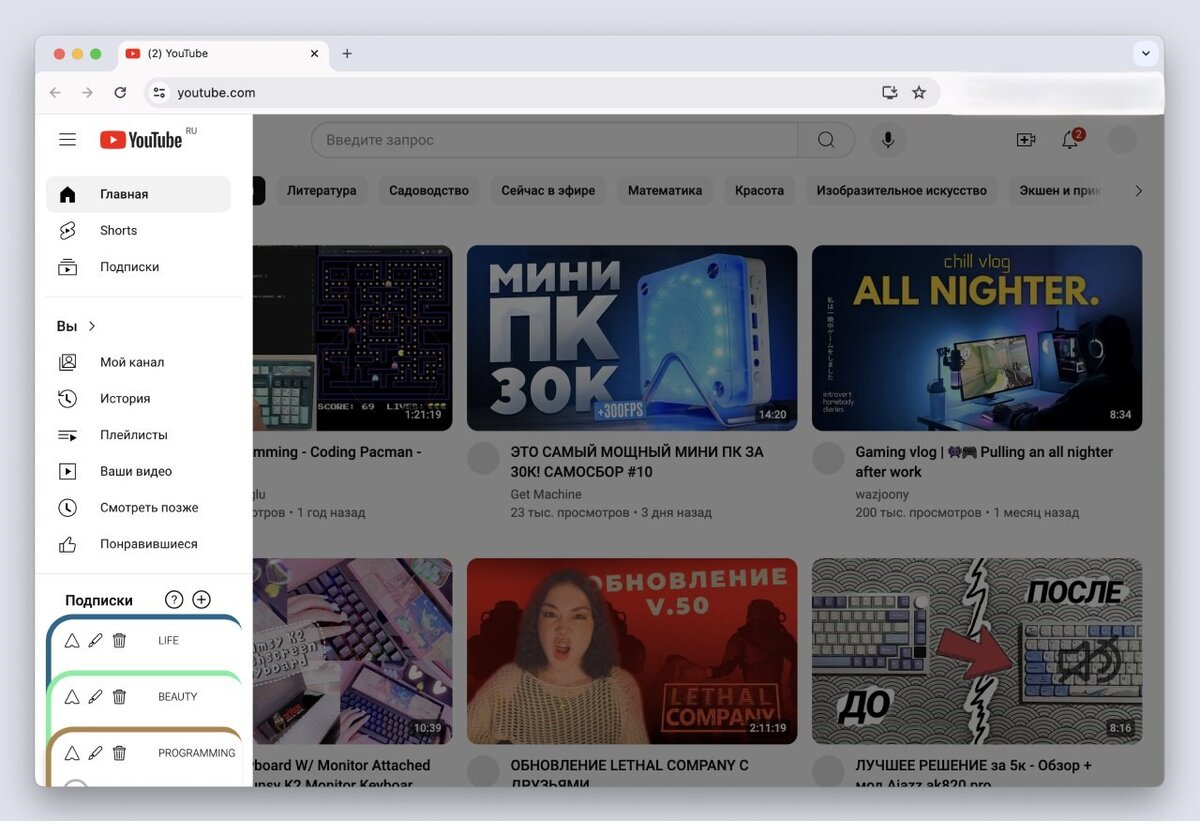Open the Coding Pacman video thumbnail
This screenshot has height=821, width=1200.
point(352,338)
